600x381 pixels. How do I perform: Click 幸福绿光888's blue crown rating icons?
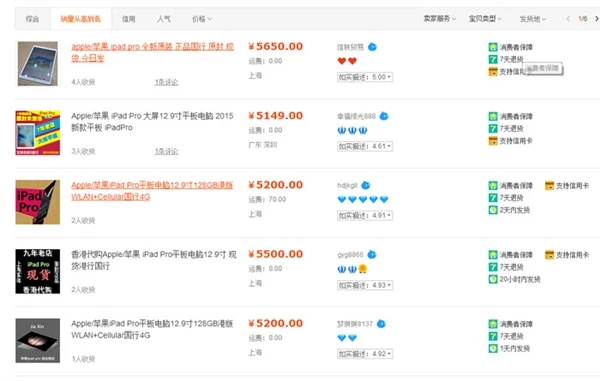[x=352, y=130]
